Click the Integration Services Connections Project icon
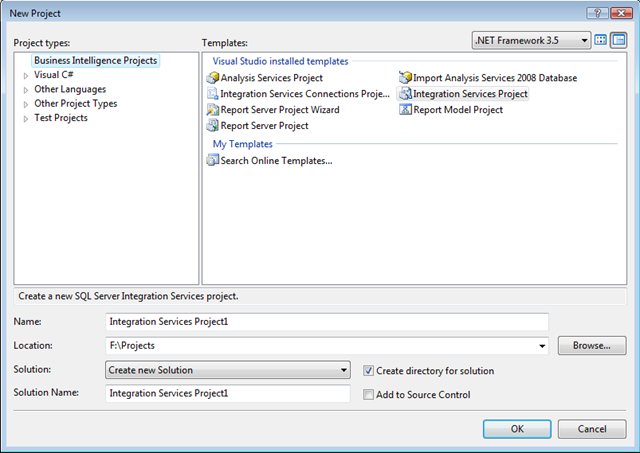 [x=213, y=93]
